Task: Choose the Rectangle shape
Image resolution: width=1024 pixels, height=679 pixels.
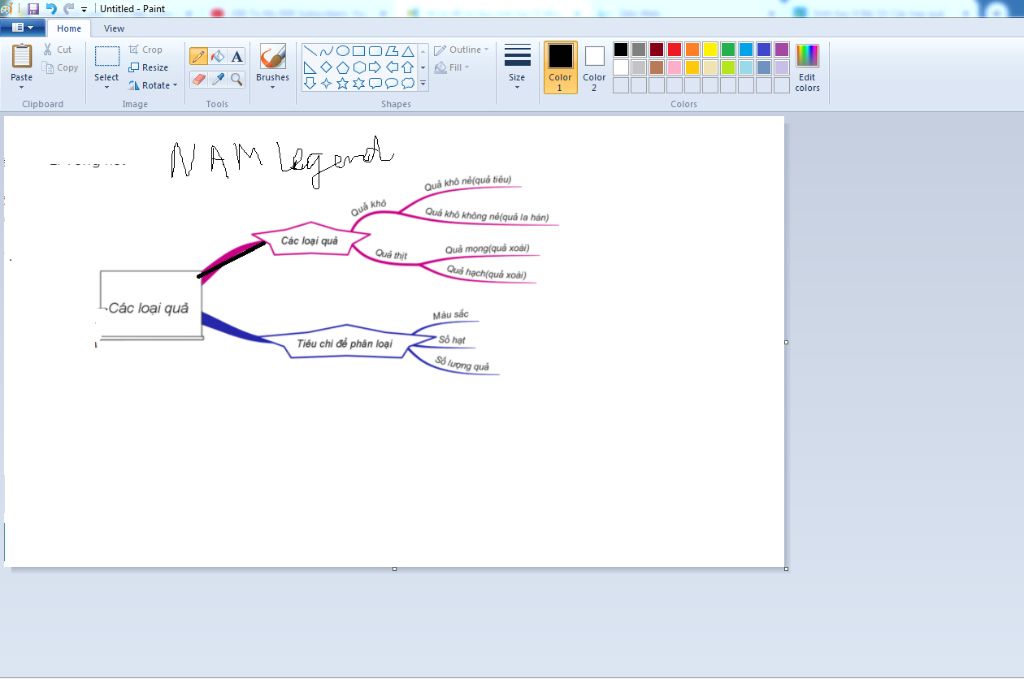Action: coord(359,51)
